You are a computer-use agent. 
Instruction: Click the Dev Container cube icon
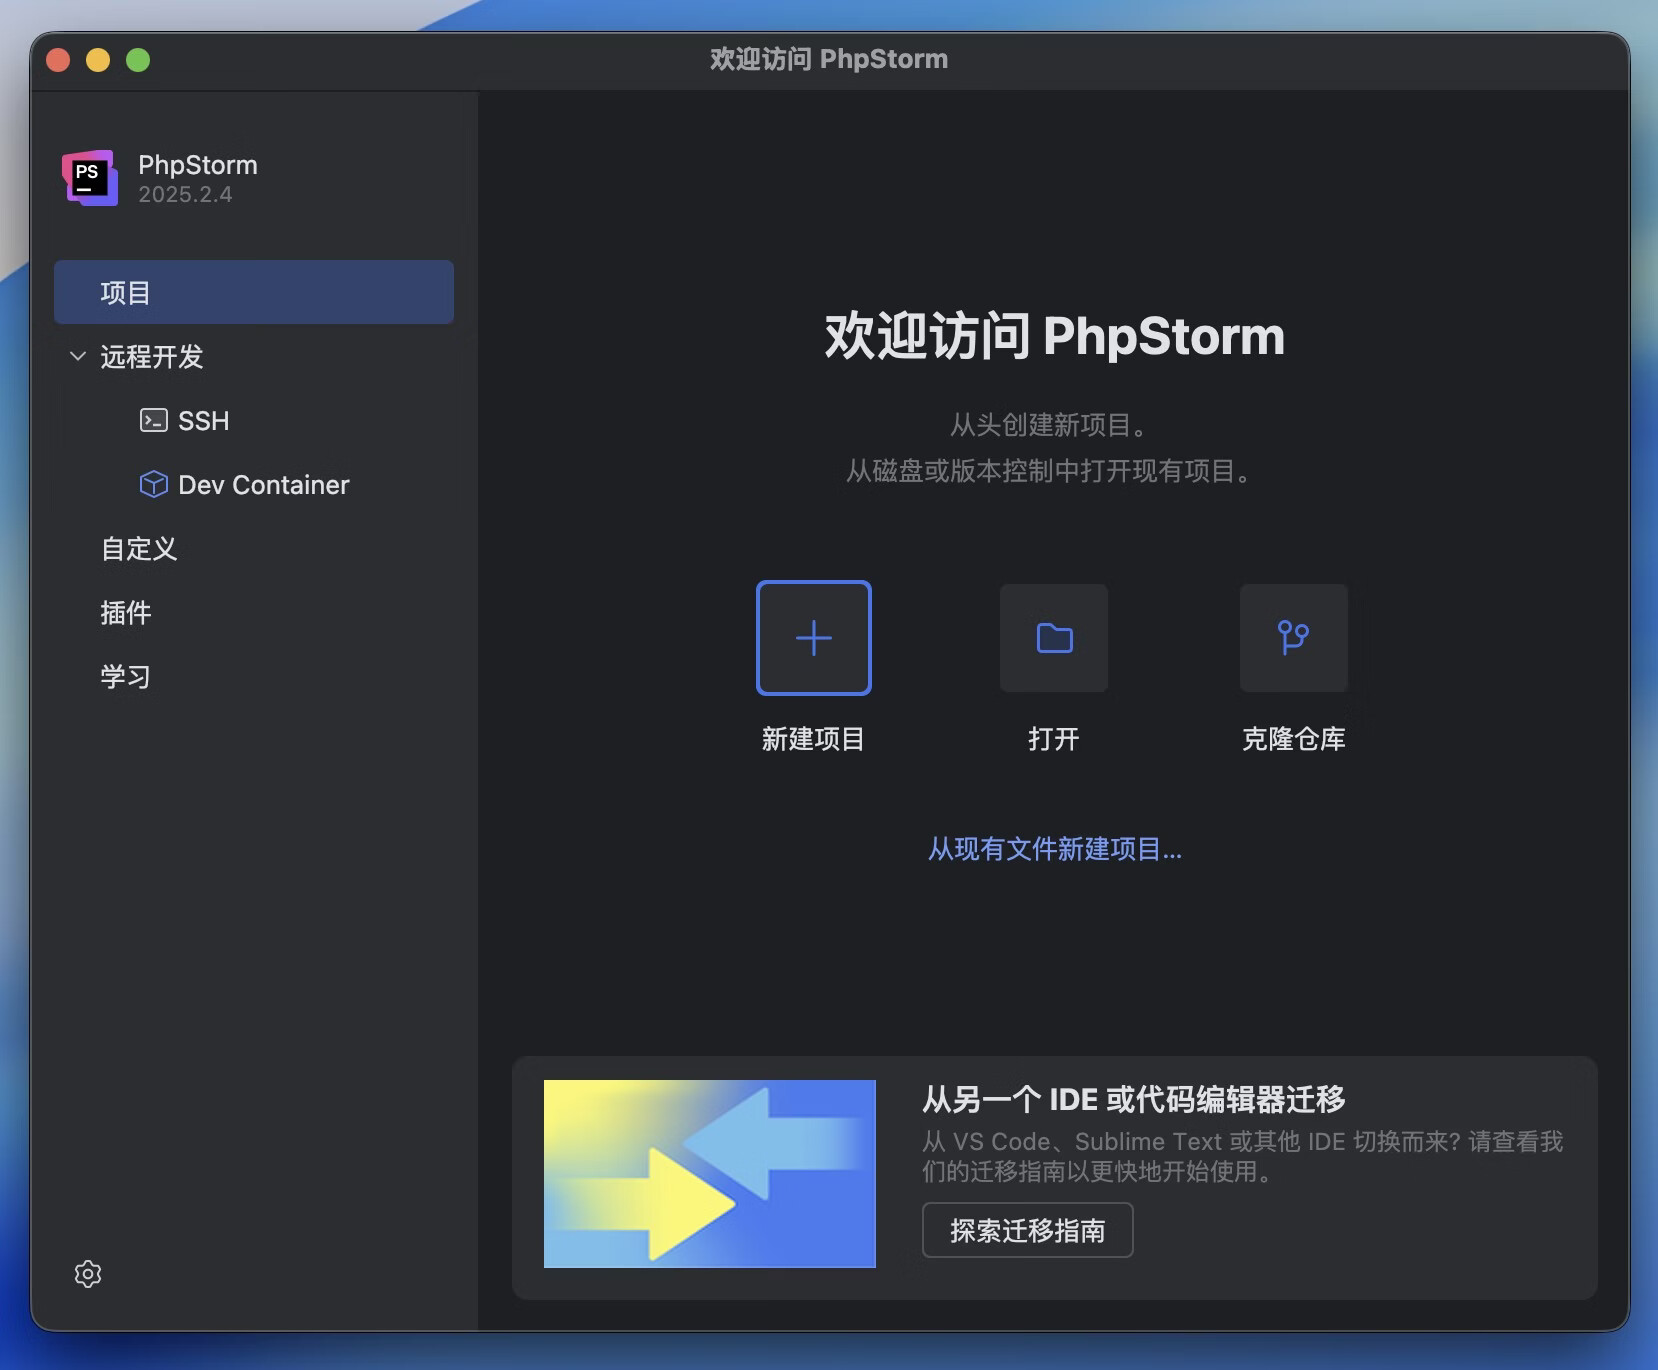(153, 484)
